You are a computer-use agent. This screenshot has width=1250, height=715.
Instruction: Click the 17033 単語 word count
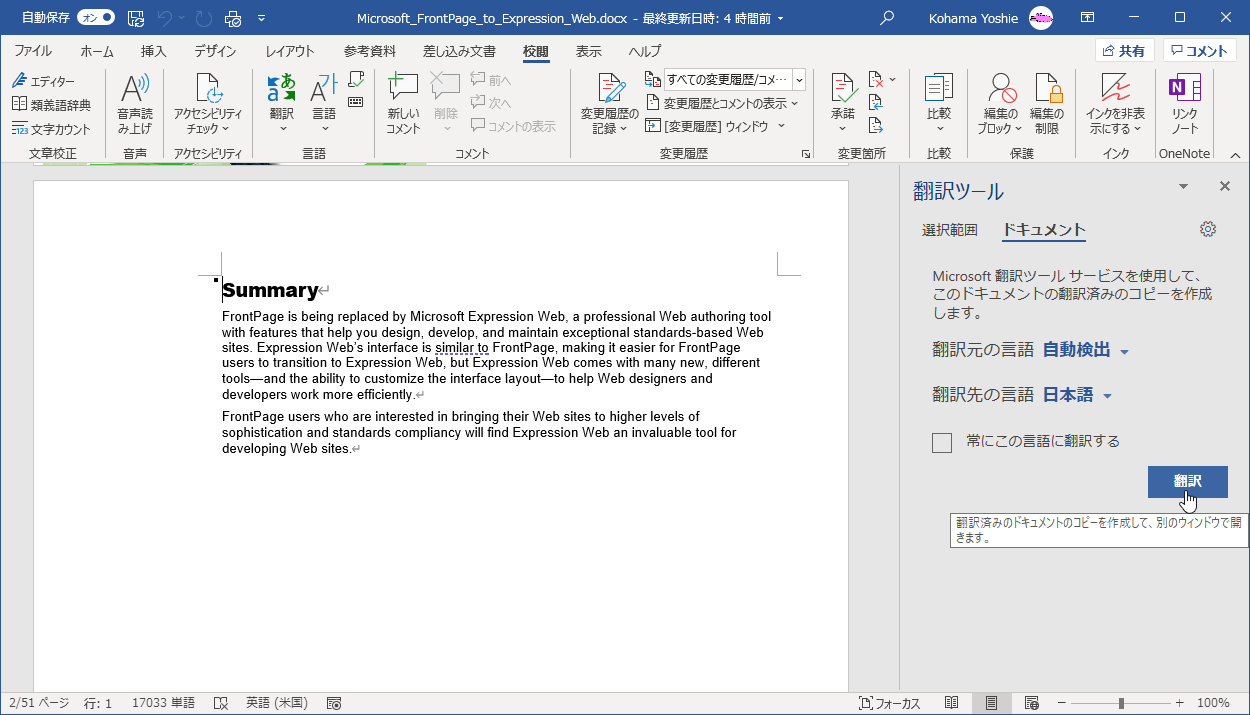click(164, 703)
